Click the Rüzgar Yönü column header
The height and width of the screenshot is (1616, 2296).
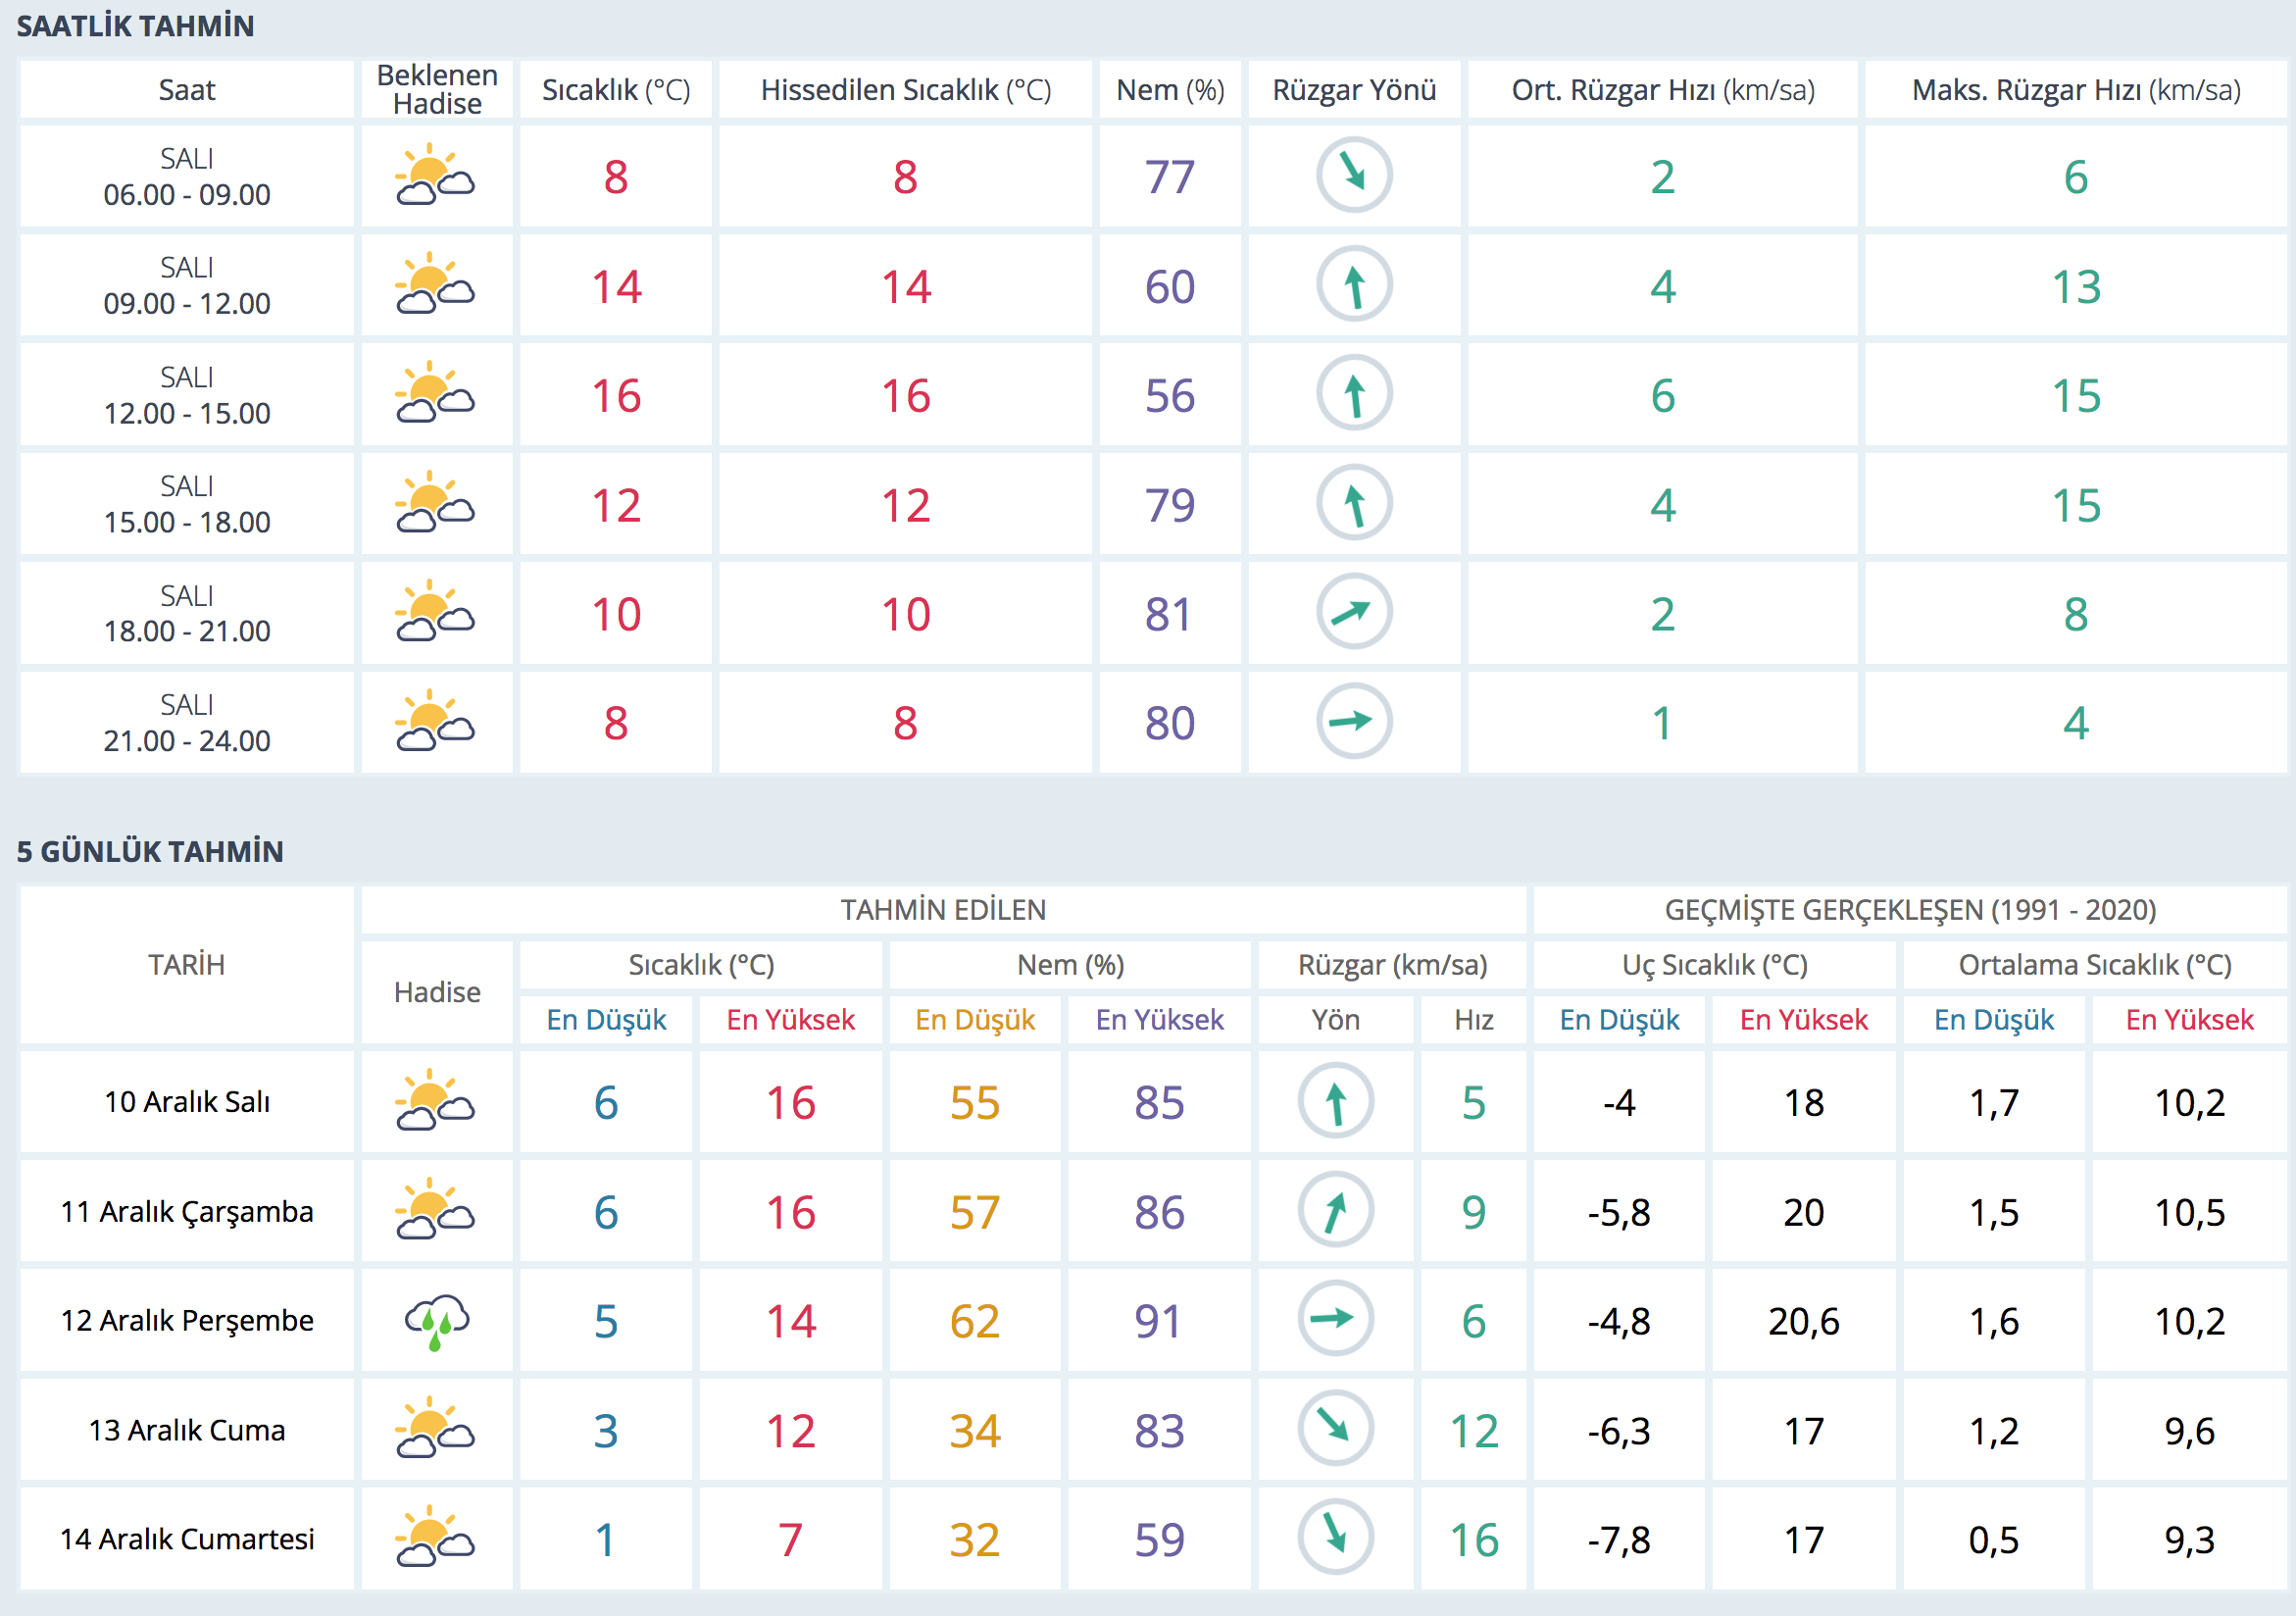(x=1353, y=90)
